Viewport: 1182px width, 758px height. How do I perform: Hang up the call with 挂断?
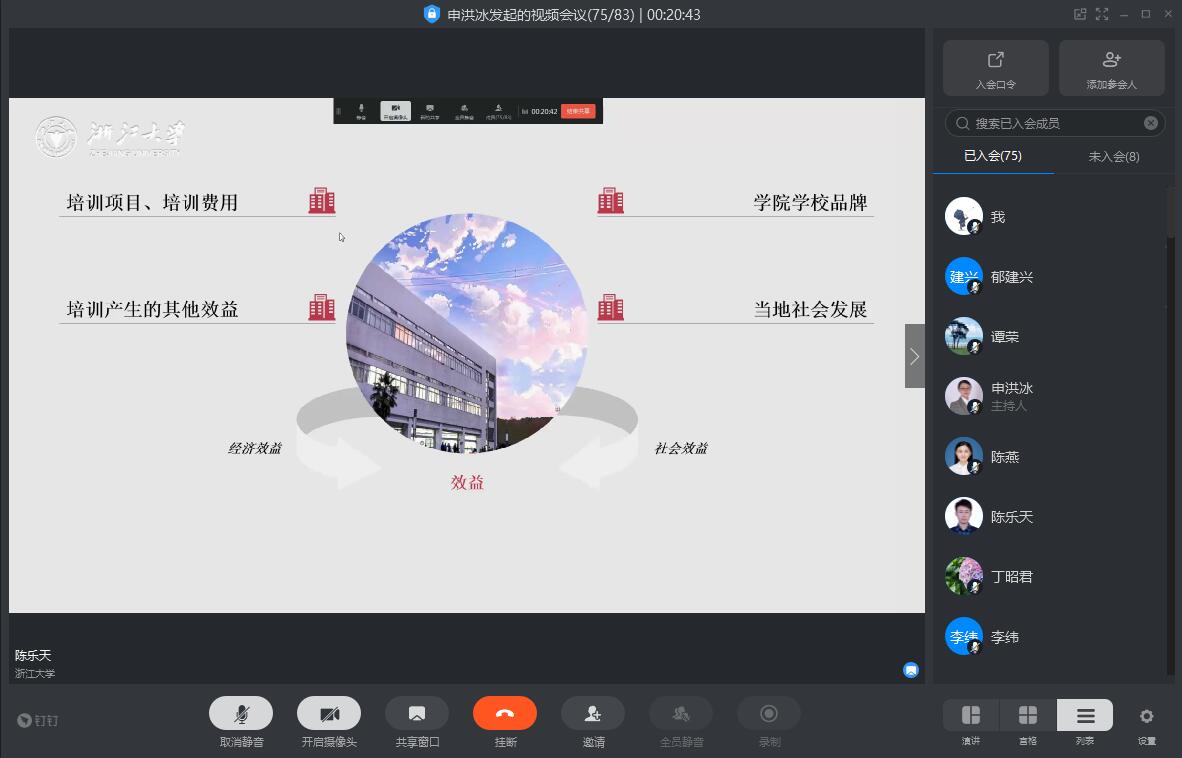coord(504,713)
